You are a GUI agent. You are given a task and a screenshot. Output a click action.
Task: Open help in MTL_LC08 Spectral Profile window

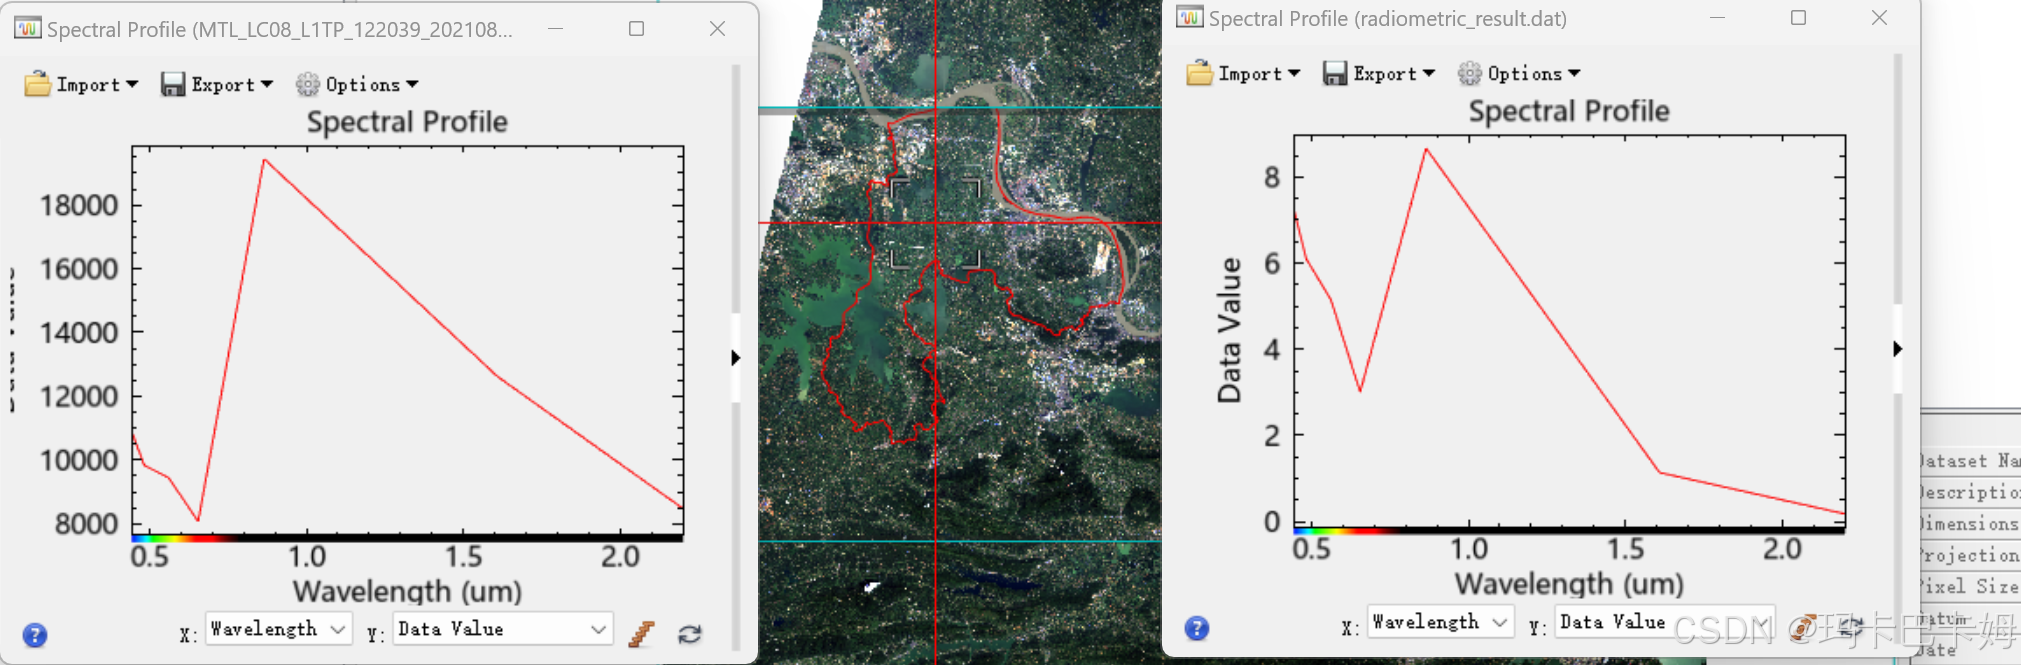click(x=35, y=635)
